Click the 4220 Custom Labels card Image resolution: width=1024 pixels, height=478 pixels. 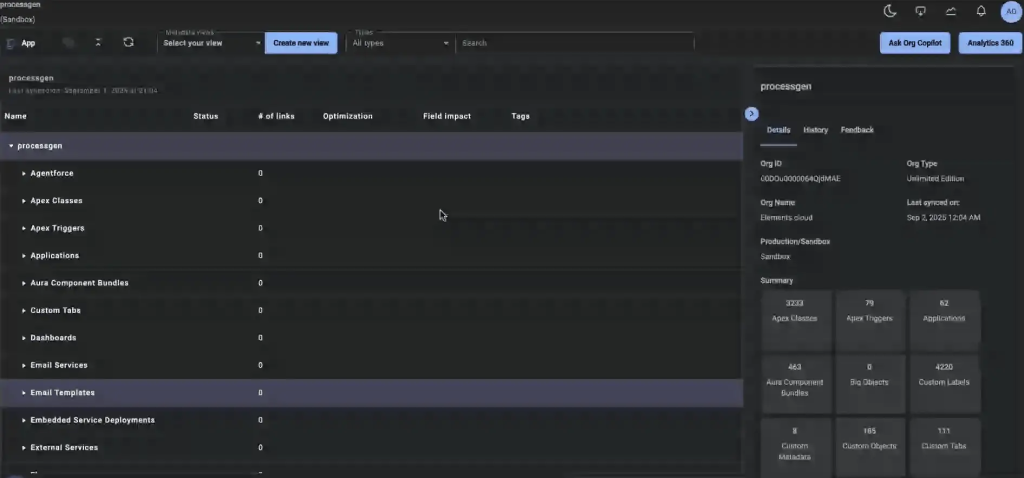(x=944, y=384)
